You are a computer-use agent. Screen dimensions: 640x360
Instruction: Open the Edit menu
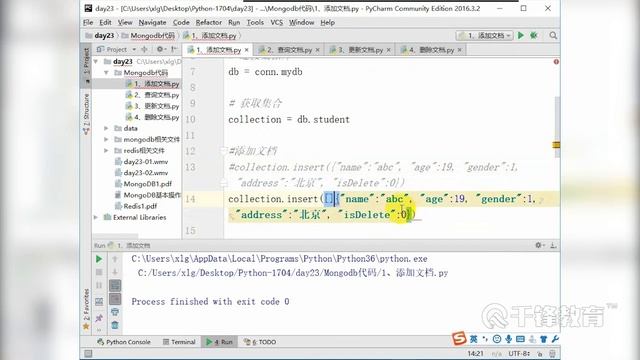(105, 22)
